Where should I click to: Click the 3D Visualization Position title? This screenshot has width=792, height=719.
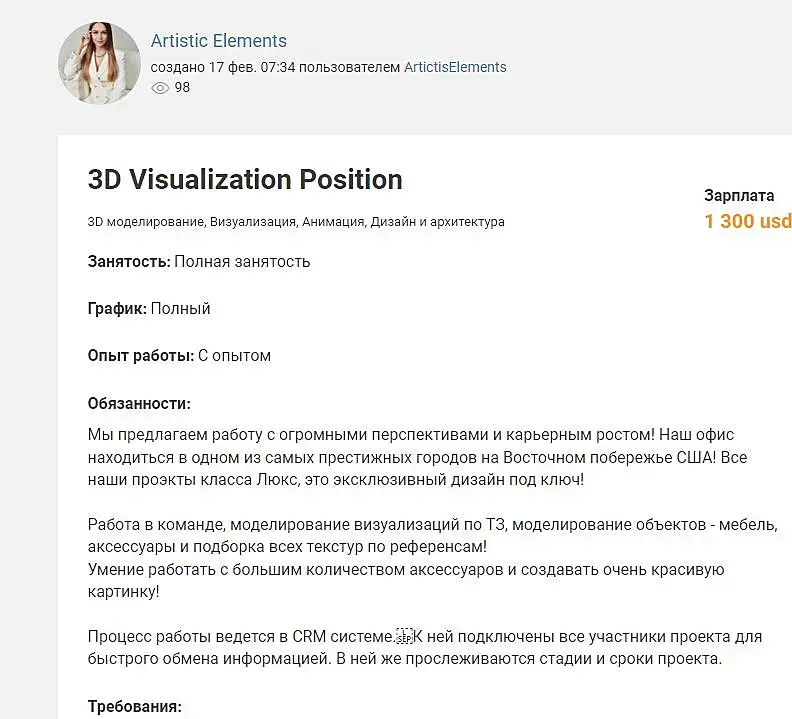click(245, 180)
